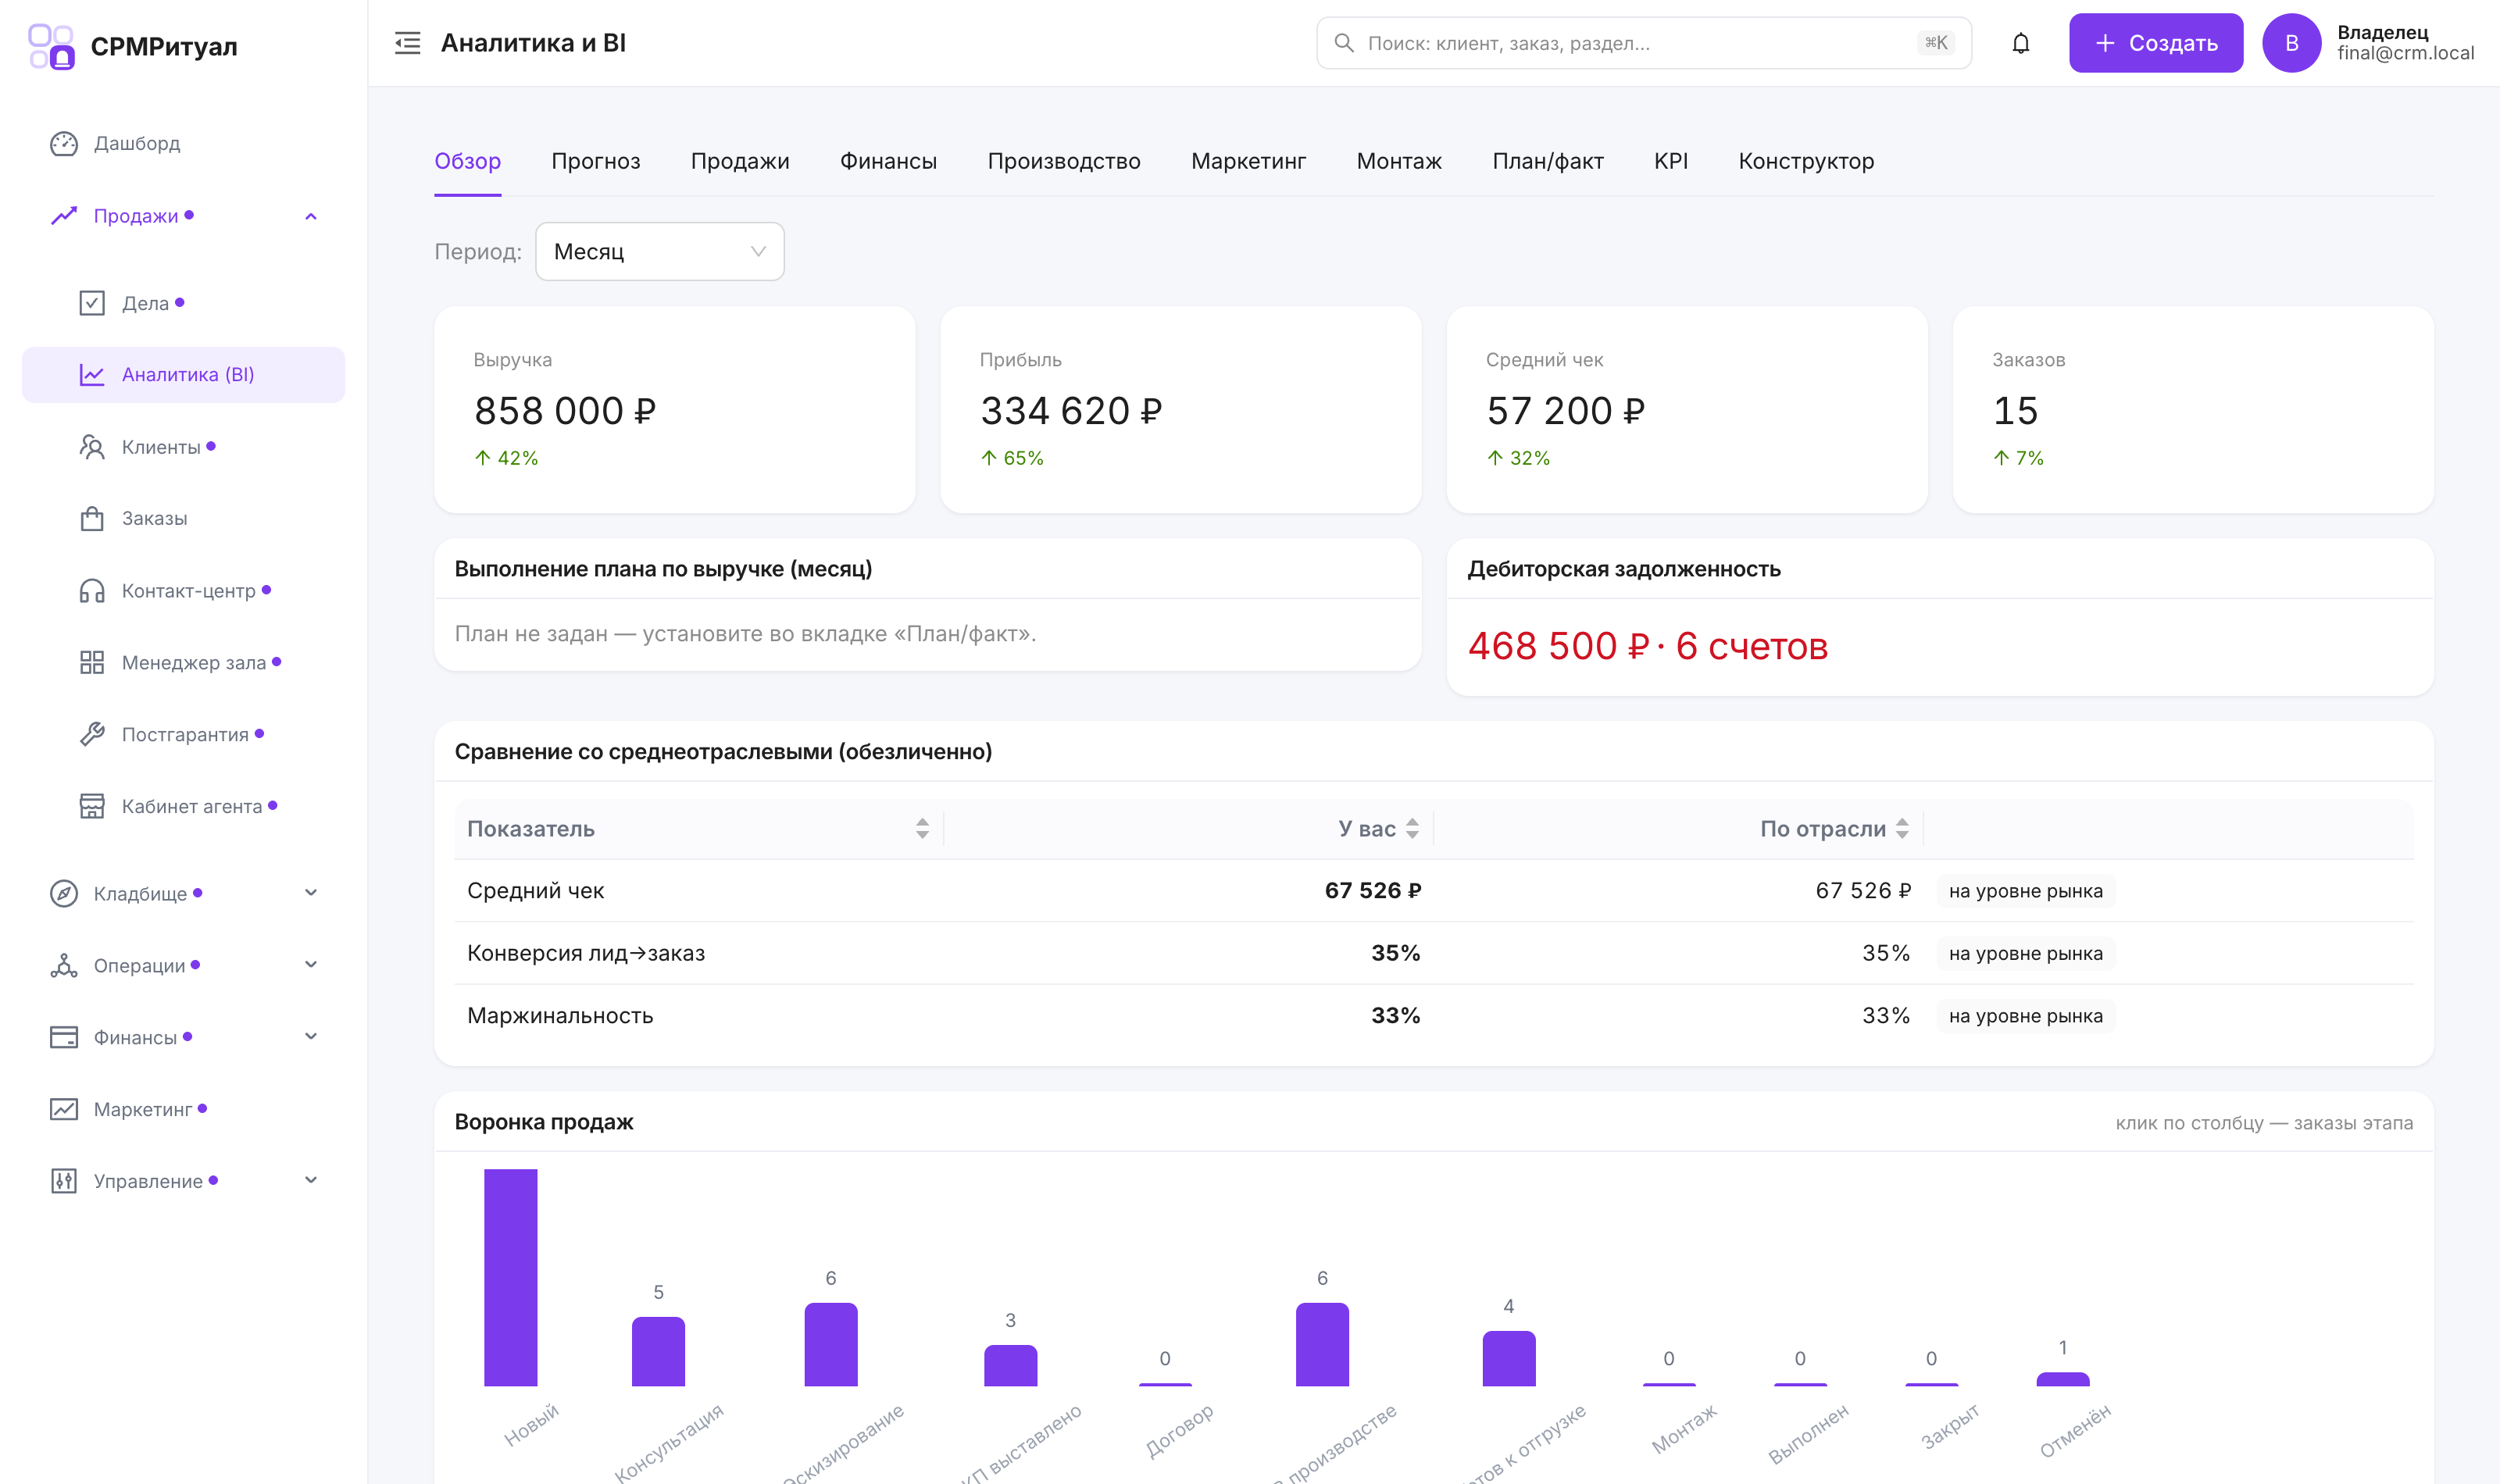
Task: Collapse the Продажи sidebar section
Action: coord(311,216)
